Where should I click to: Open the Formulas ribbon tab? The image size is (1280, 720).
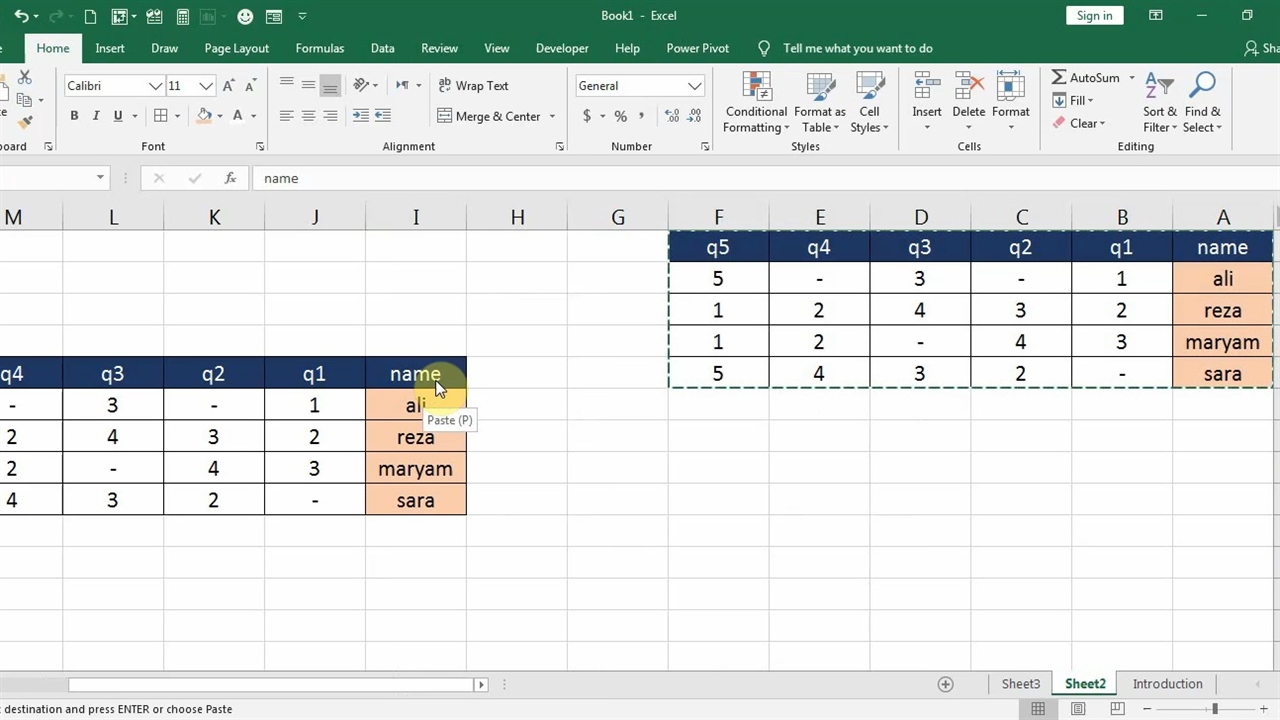click(319, 48)
